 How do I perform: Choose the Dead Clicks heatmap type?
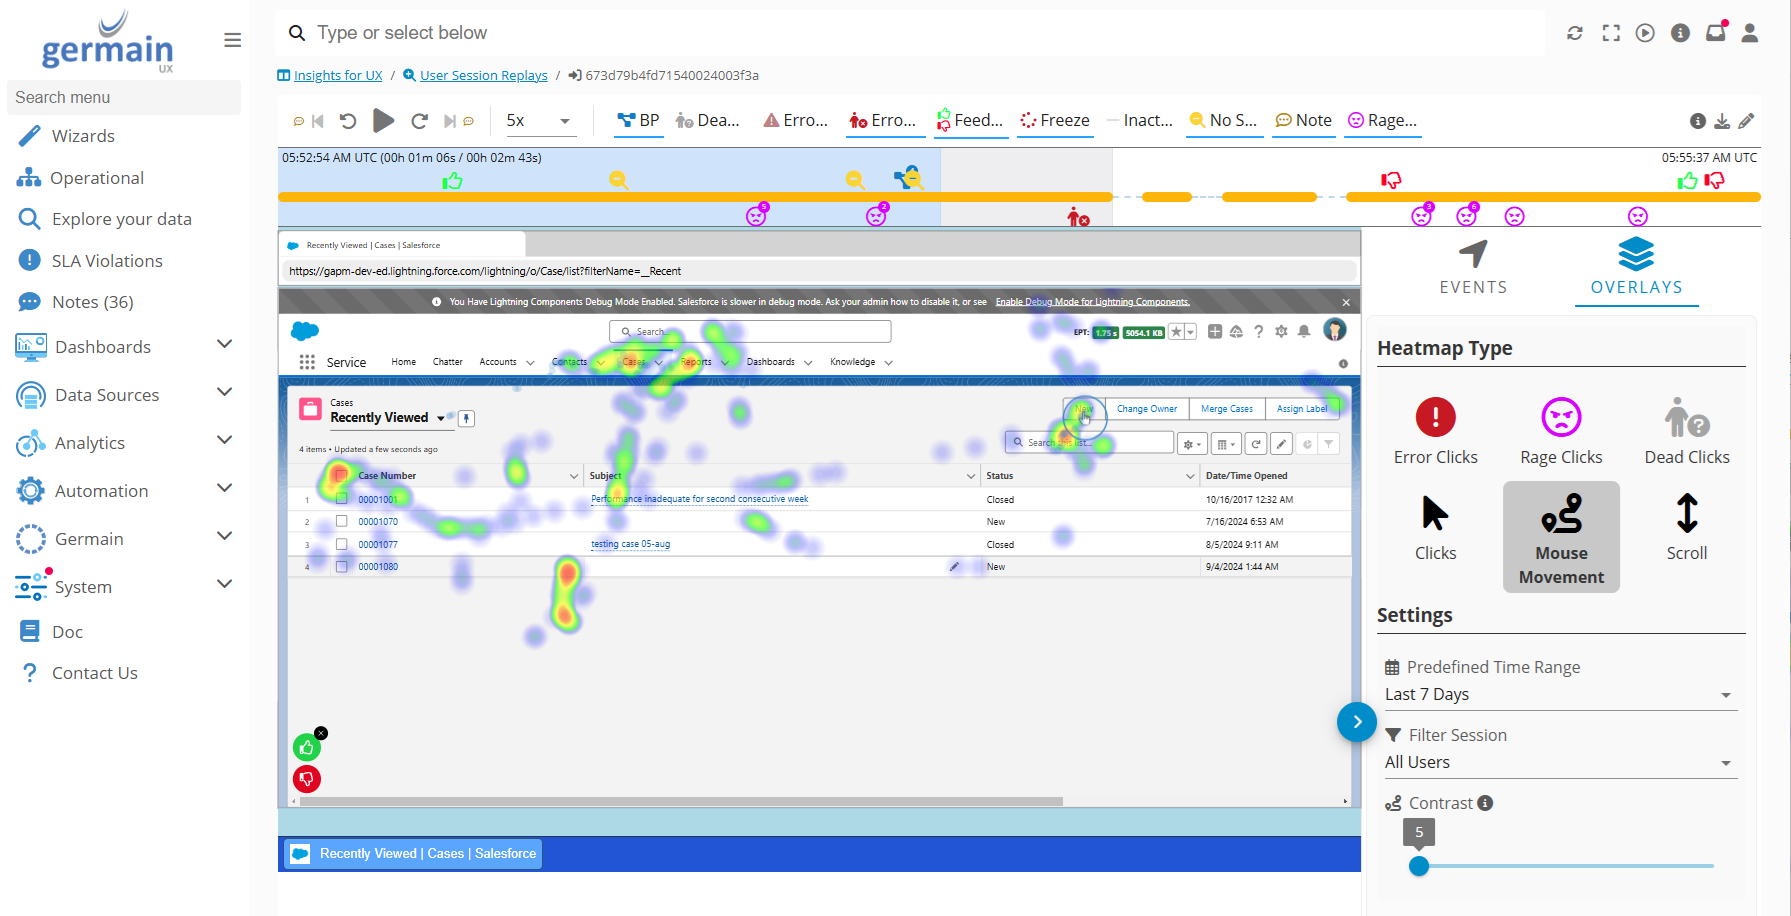pos(1686,418)
